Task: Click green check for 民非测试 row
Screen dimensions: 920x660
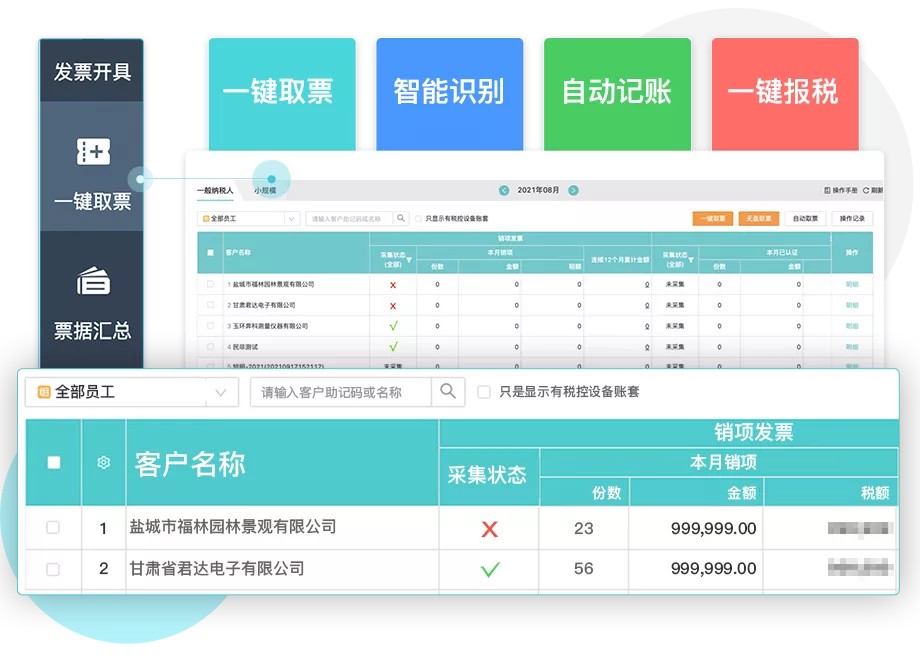Action: (x=393, y=346)
